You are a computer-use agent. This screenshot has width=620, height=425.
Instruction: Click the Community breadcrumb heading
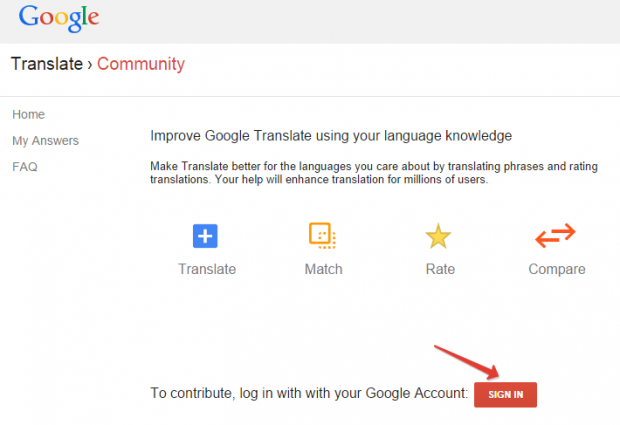pyautogui.click(x=141, y=64)
